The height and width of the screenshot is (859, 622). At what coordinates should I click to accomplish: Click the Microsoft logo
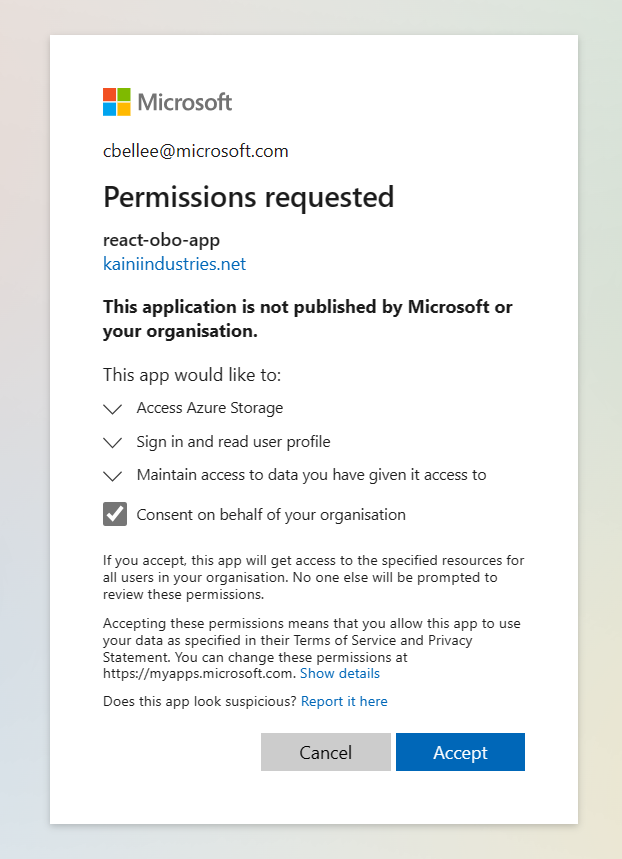[x=168, y=102]
